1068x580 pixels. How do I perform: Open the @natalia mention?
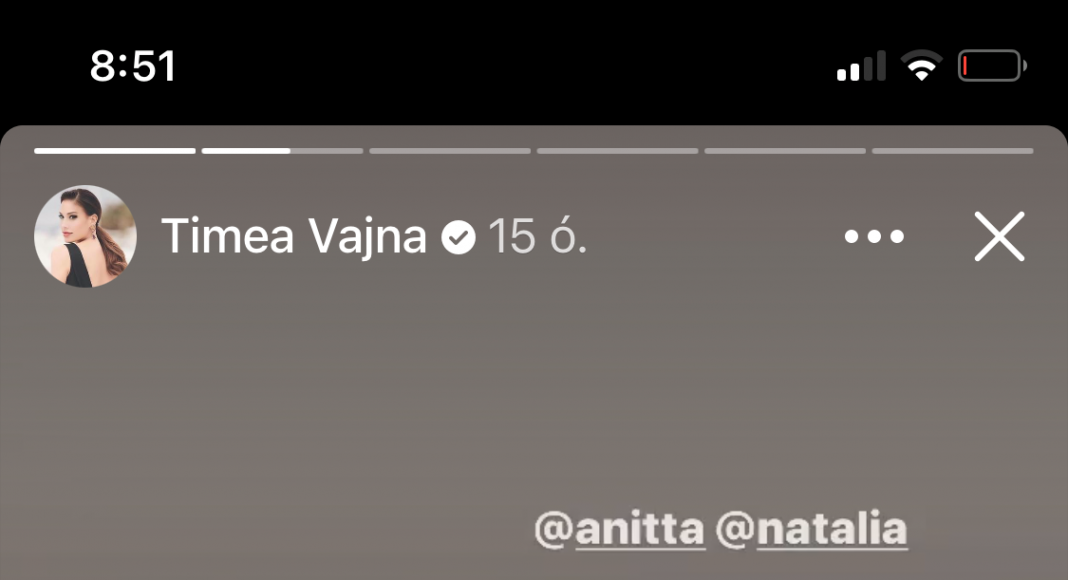812,530
